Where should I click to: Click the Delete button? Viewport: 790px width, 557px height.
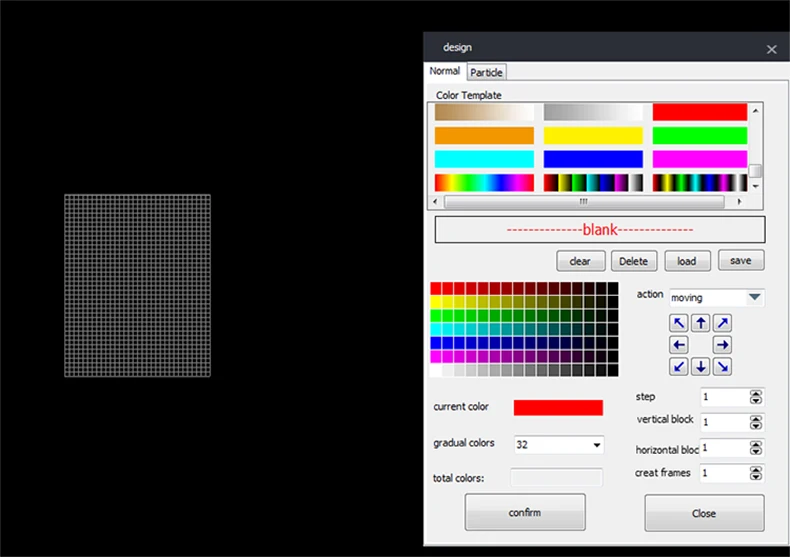(633, 261)
